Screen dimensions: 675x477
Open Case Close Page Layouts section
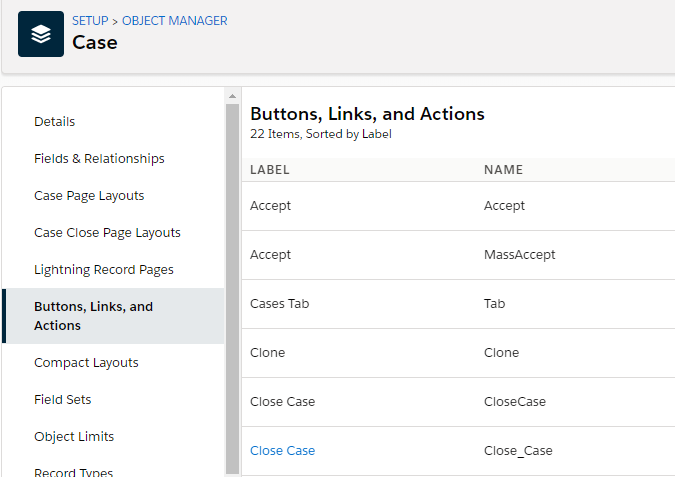coord(107,232)
